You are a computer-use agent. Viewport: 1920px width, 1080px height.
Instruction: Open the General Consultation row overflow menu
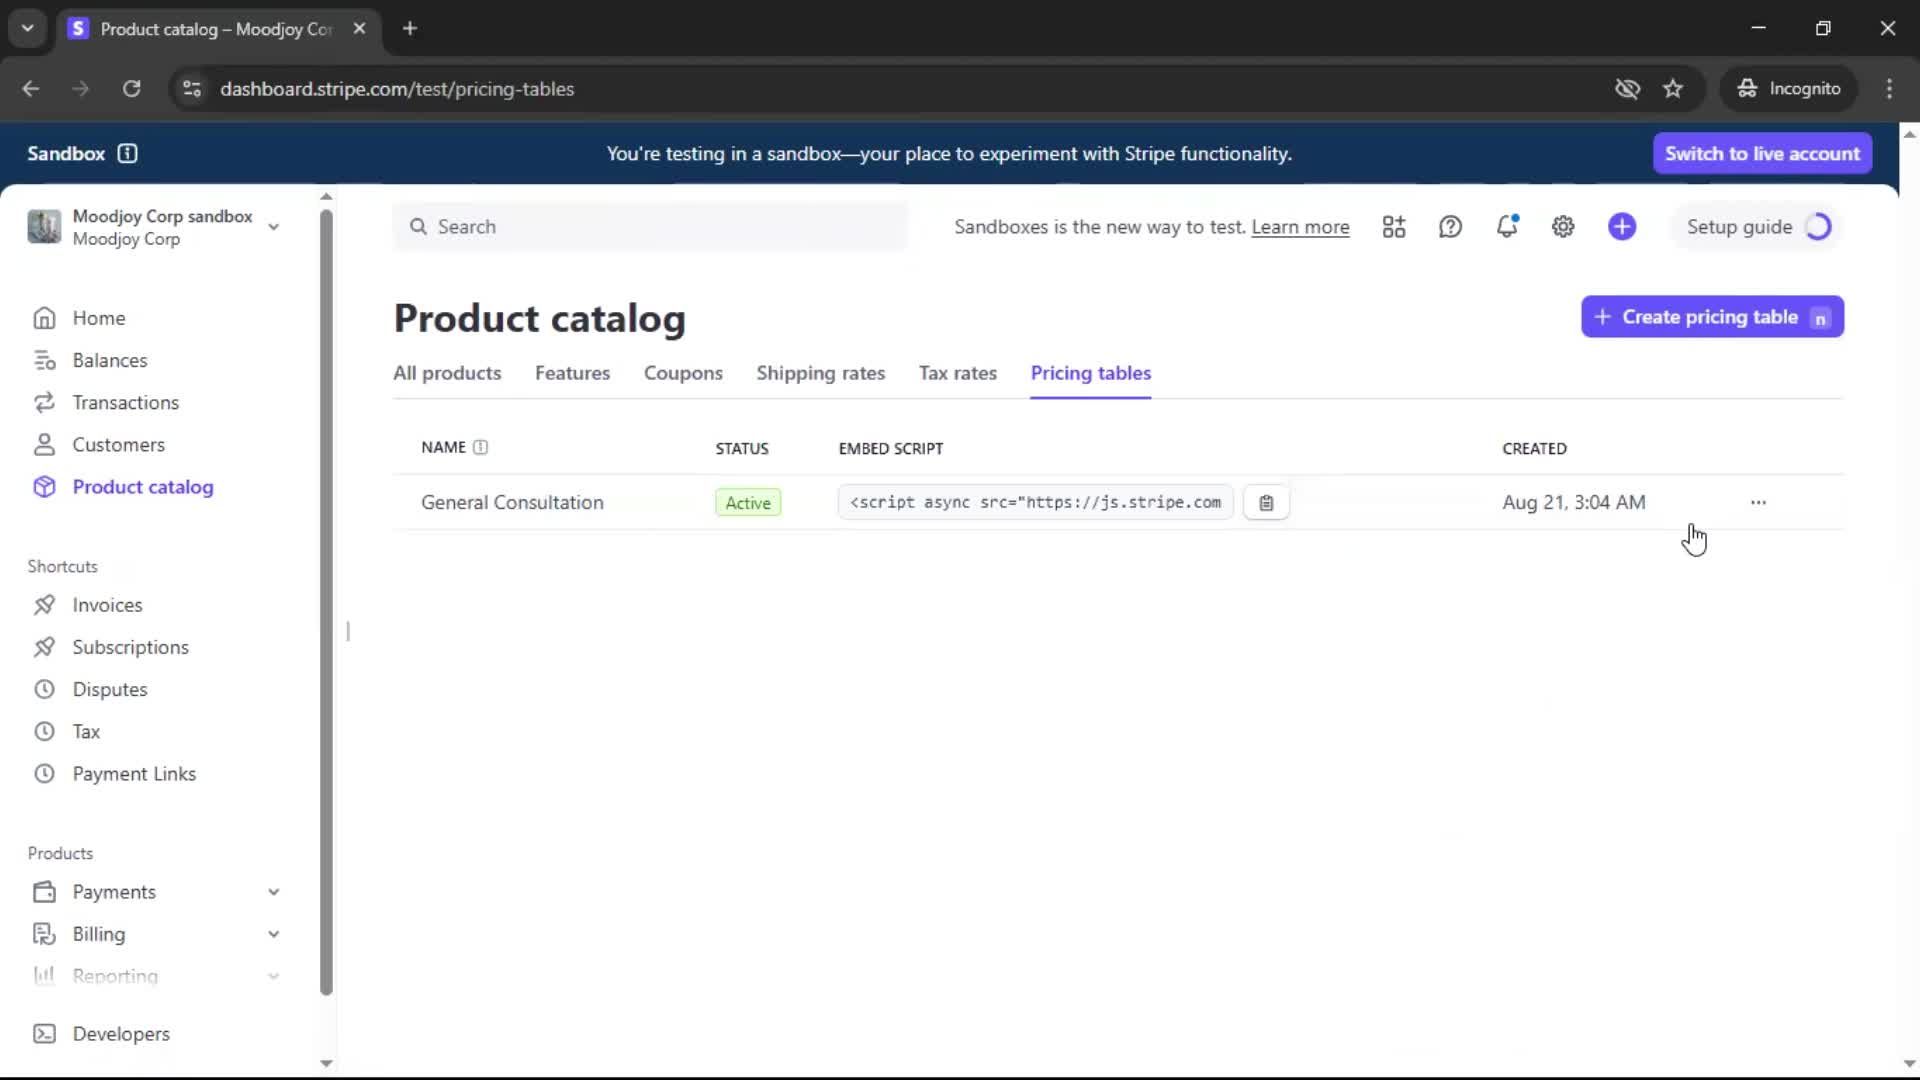pos(1758,502)
